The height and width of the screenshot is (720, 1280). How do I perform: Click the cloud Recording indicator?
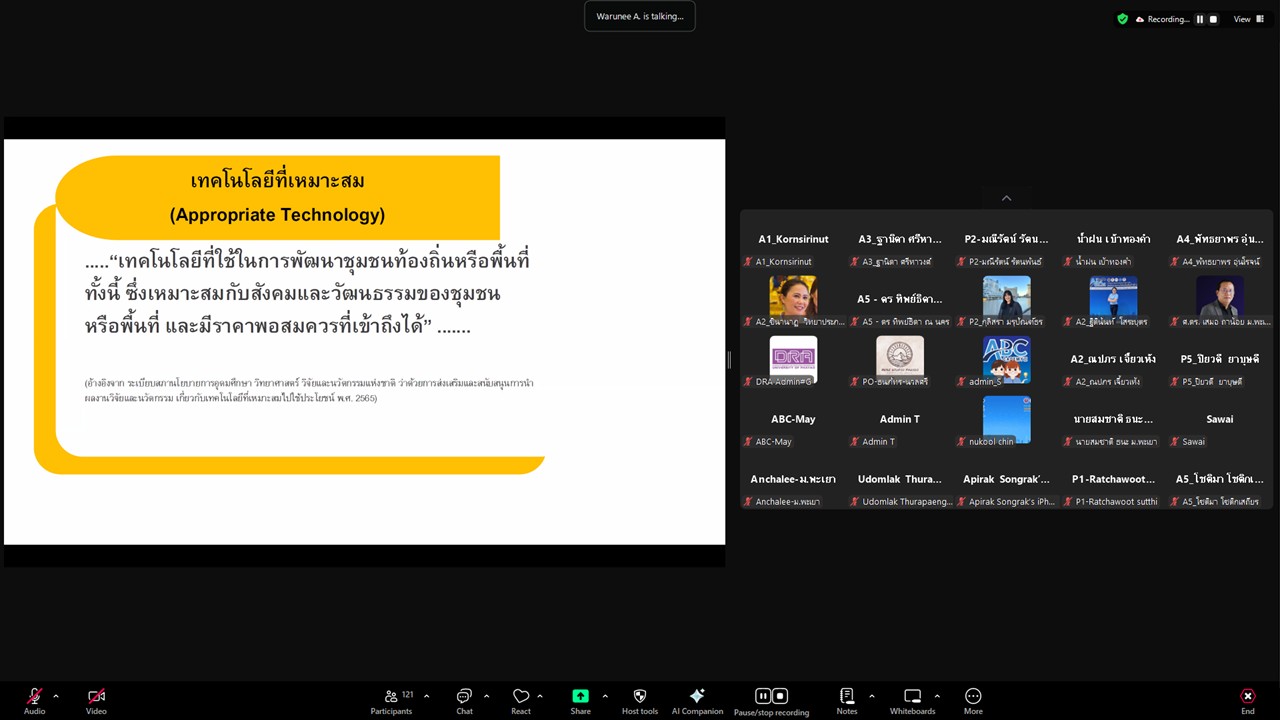click(1163, 19)
